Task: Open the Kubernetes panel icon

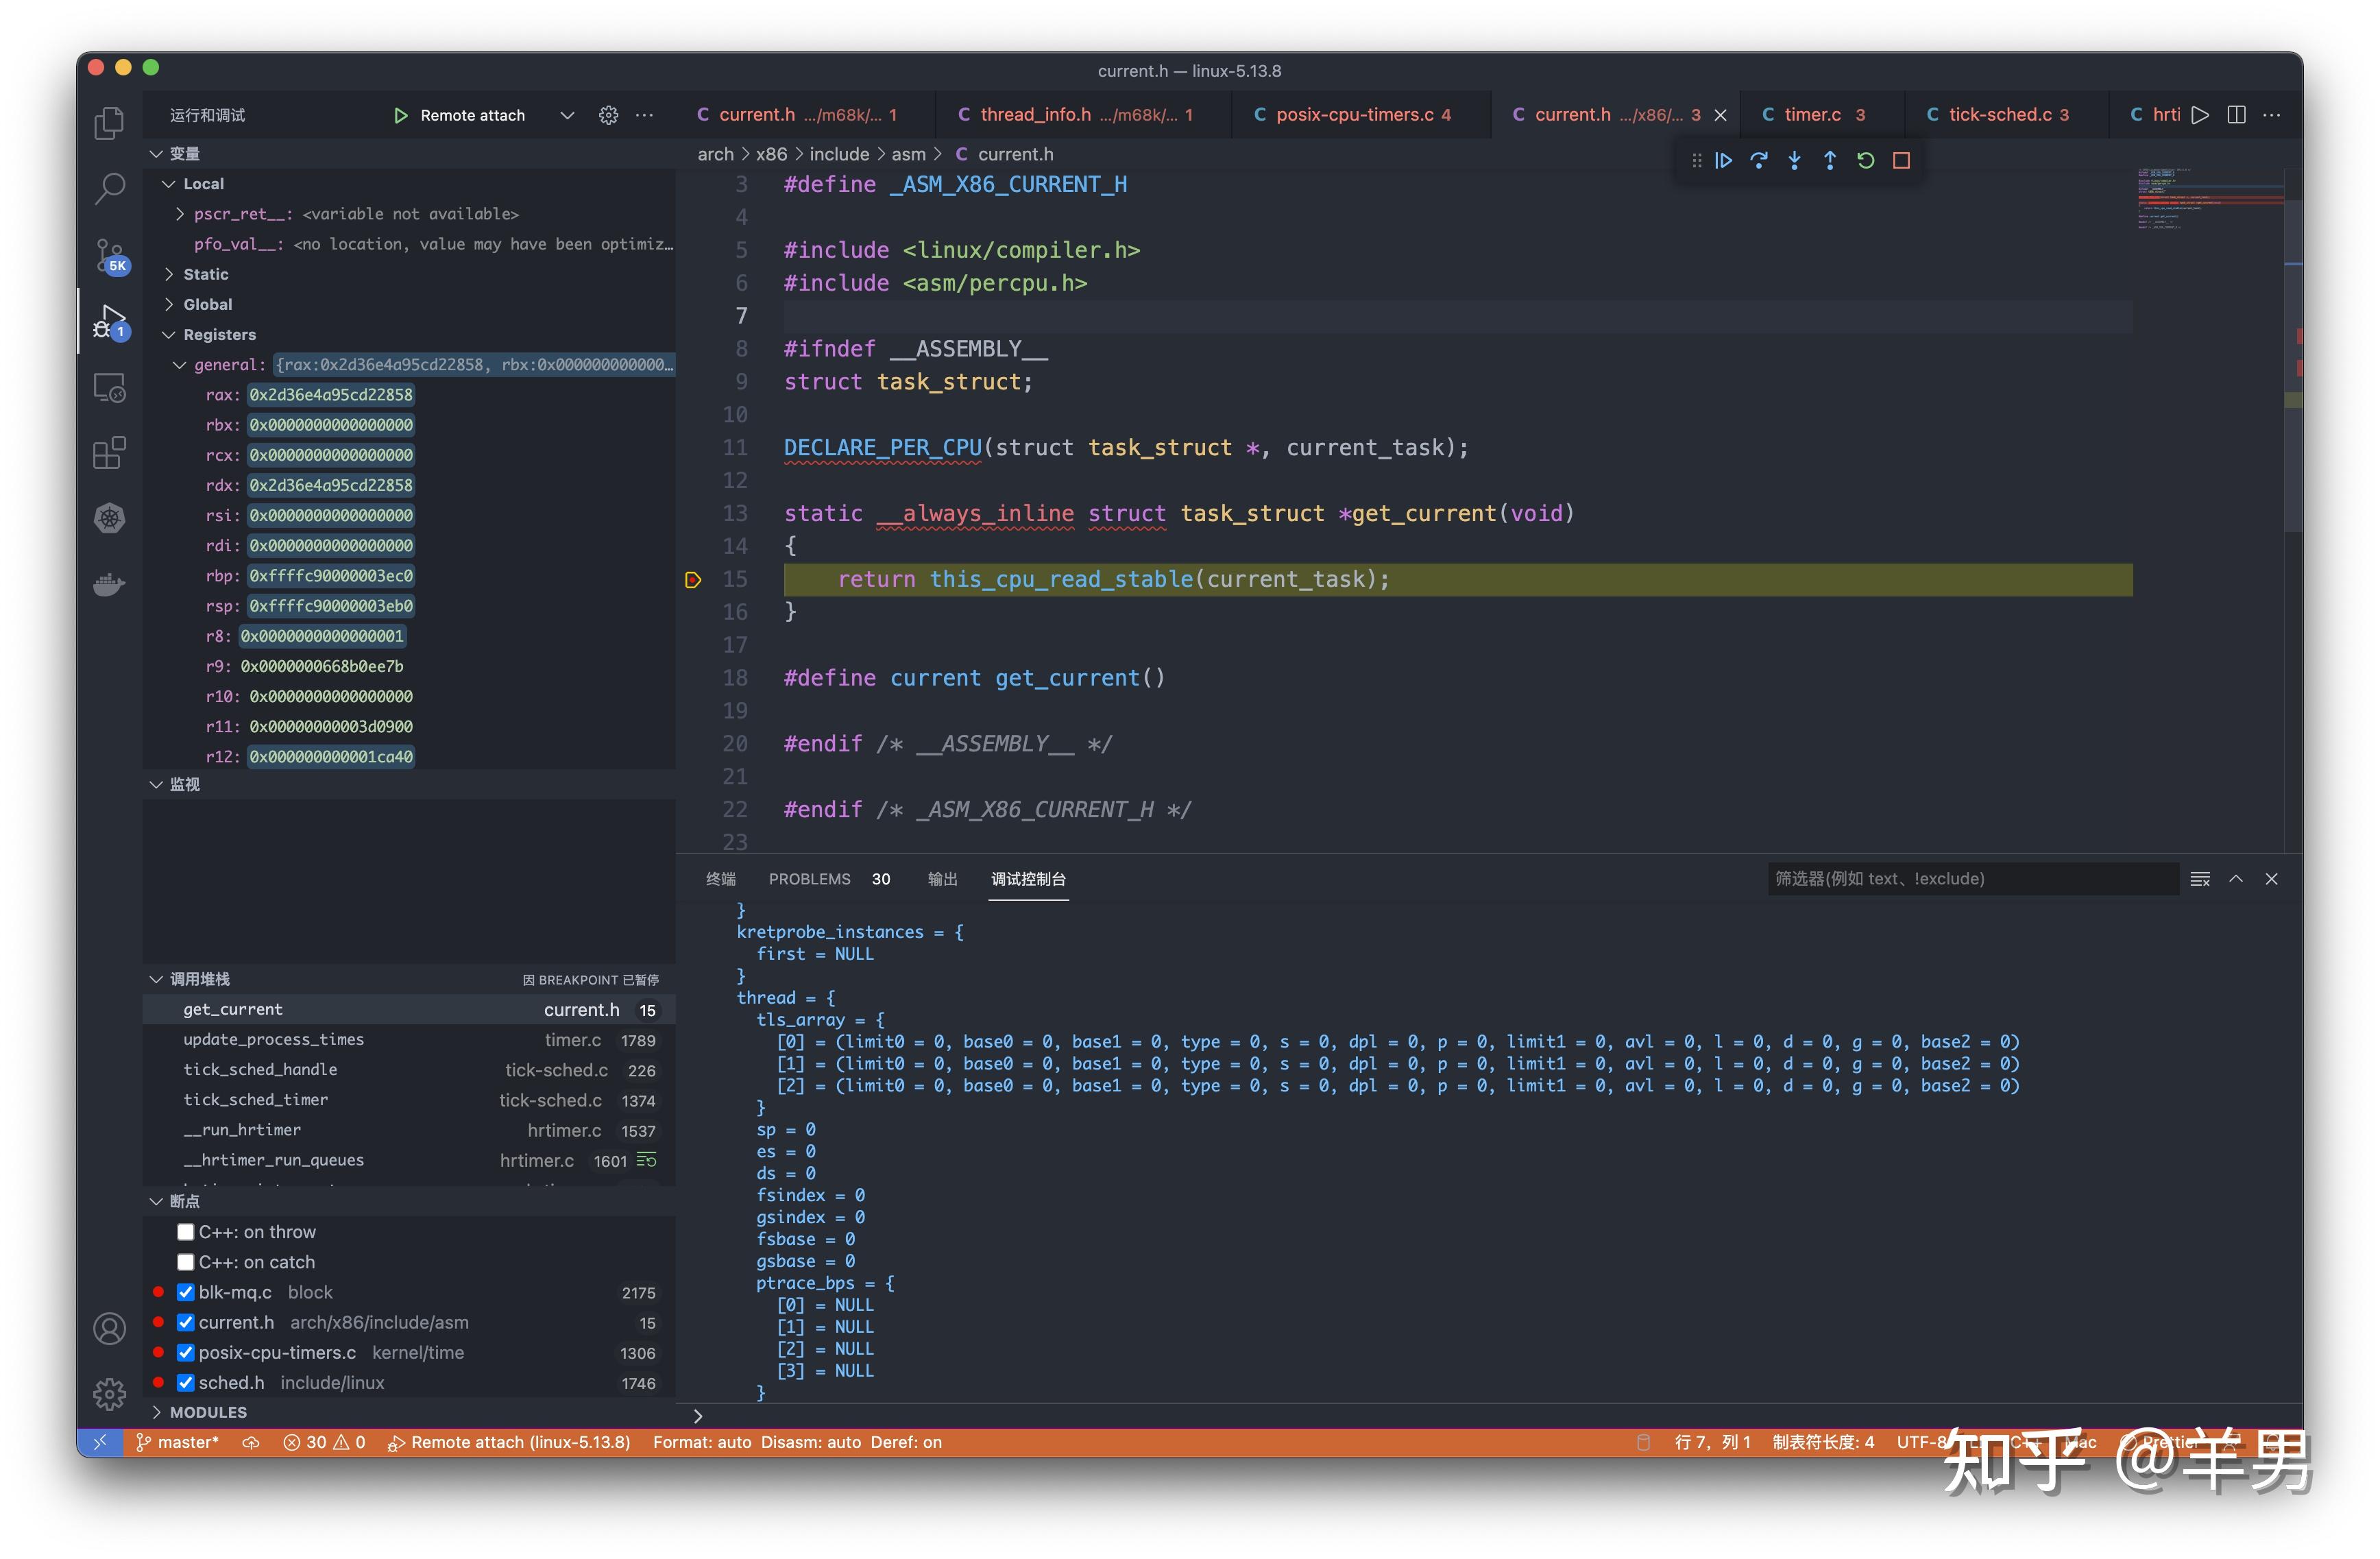Action: click(108, 518)
